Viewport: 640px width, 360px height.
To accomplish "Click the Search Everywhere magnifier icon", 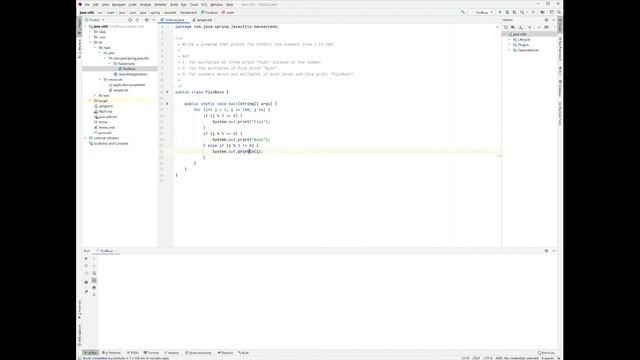I will point(559,12).
